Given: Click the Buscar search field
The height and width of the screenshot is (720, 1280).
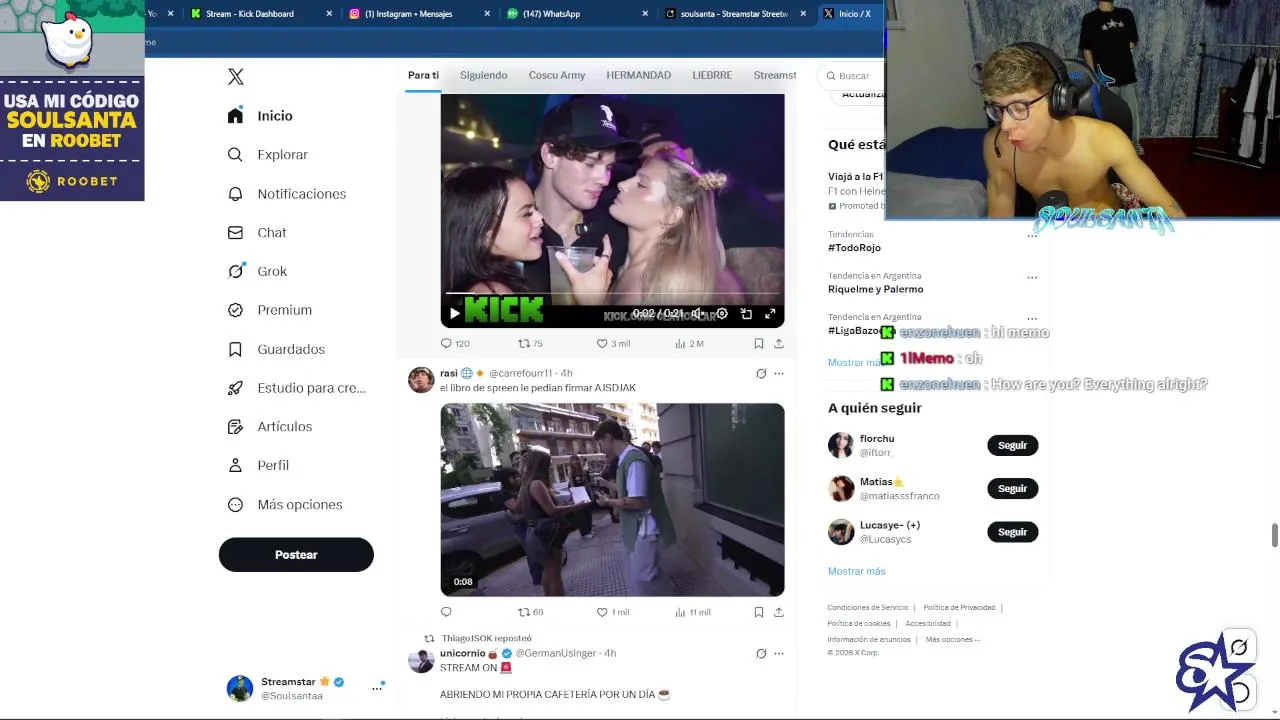Looking at the screenshot, I should click(x=852, y=76).
